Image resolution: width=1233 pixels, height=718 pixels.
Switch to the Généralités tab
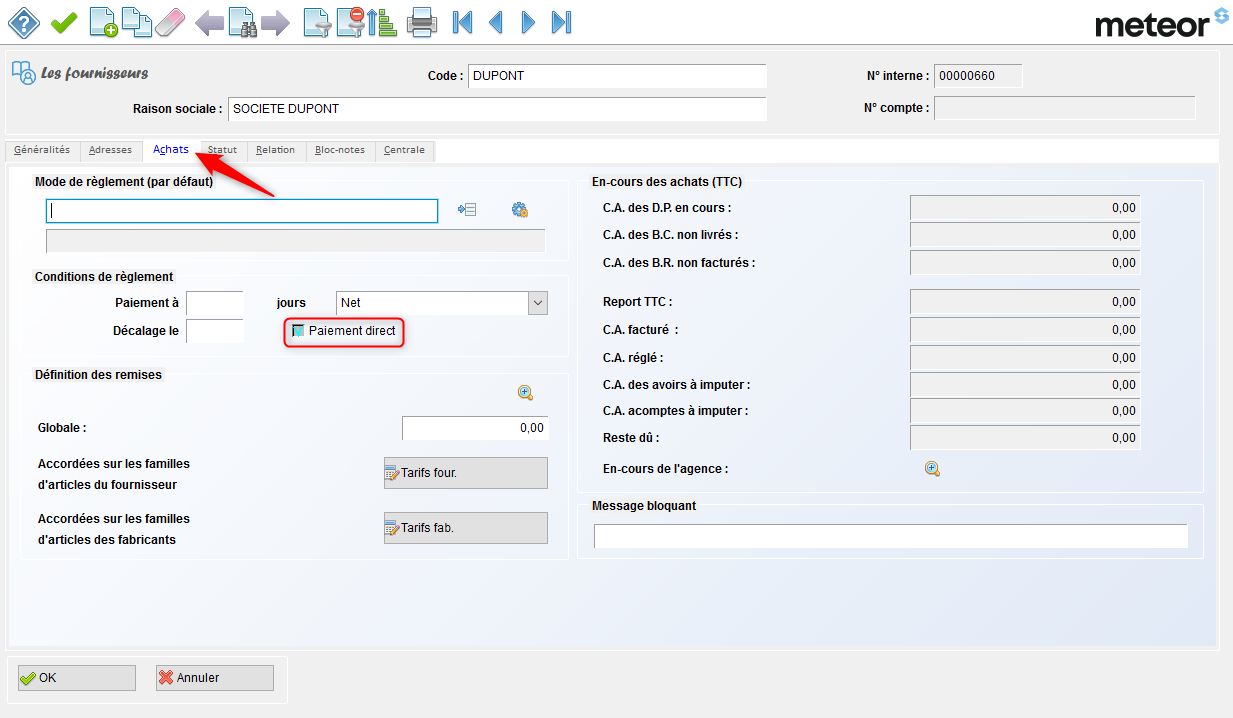coord(42,150)
